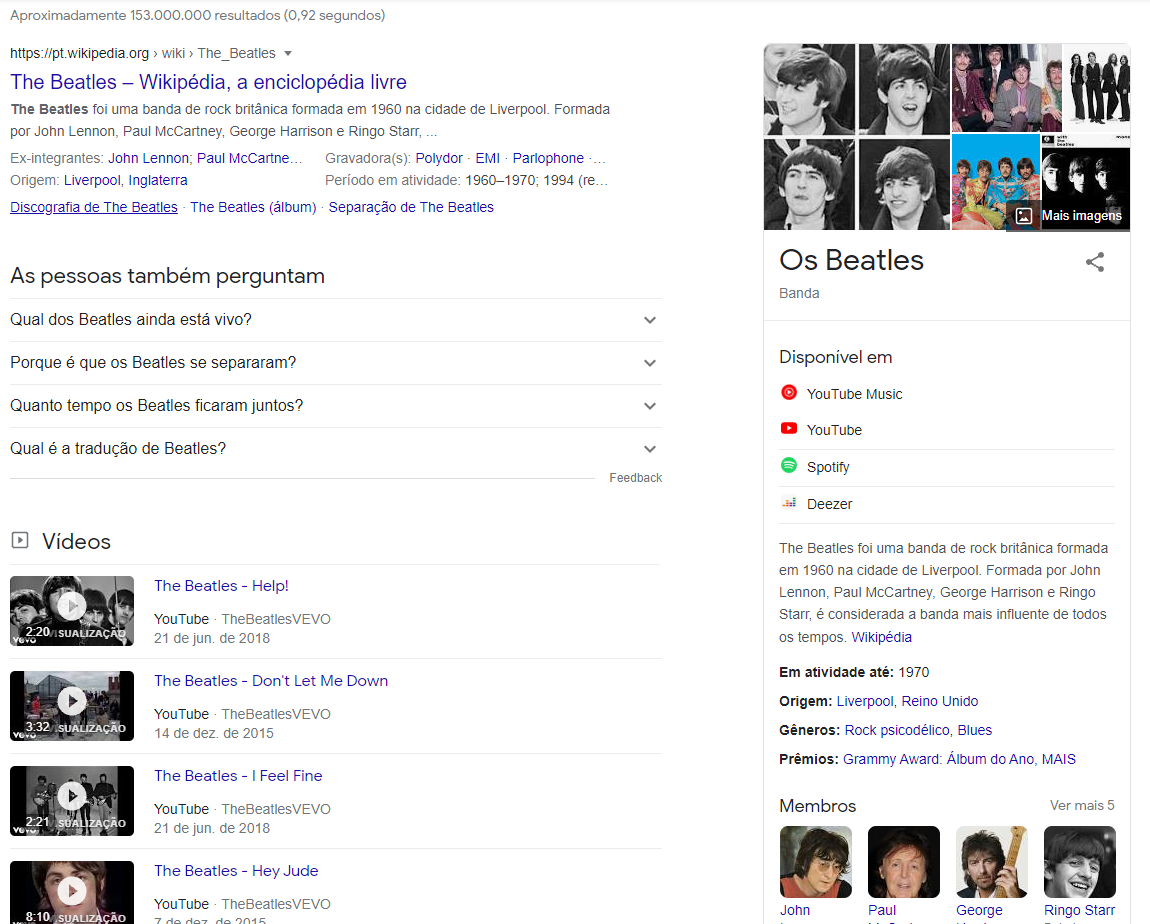
Task: Open the John Lennon ex-integrantes link
Action: click(150, 158)
